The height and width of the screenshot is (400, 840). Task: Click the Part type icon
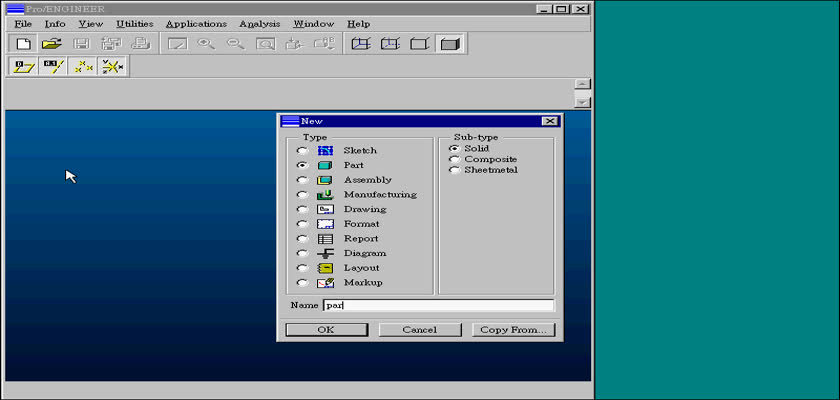point(325,165)
